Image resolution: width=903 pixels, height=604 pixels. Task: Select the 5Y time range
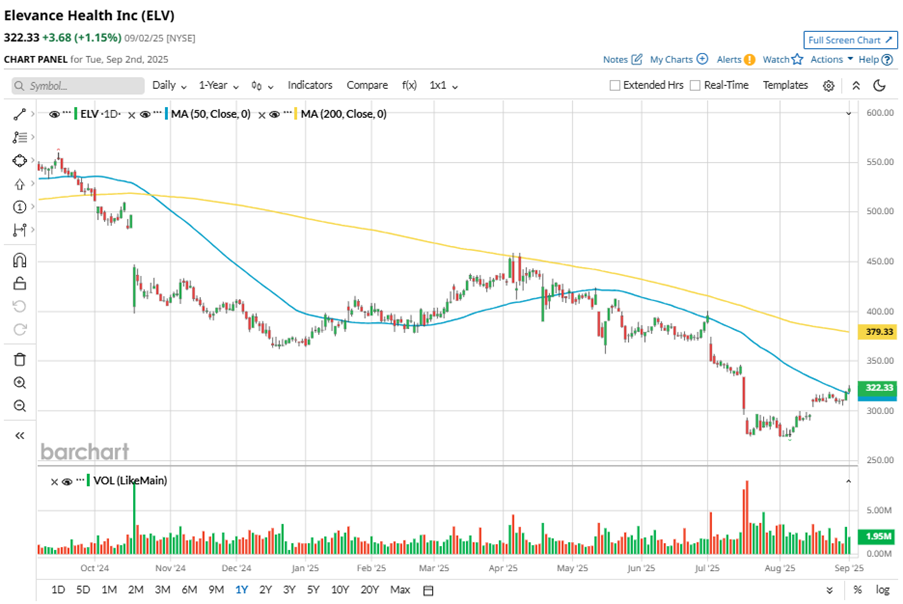click(313, 590)
